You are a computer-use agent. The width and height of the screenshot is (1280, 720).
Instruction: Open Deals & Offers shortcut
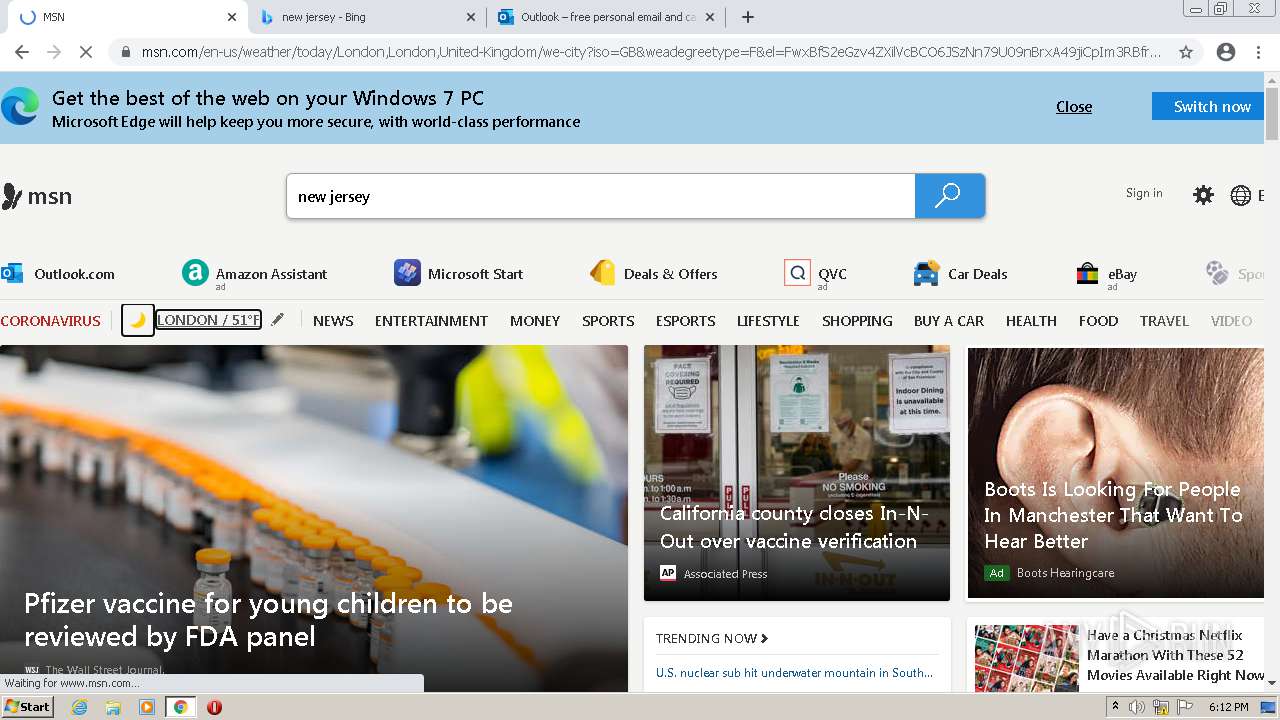coord(653,273)
